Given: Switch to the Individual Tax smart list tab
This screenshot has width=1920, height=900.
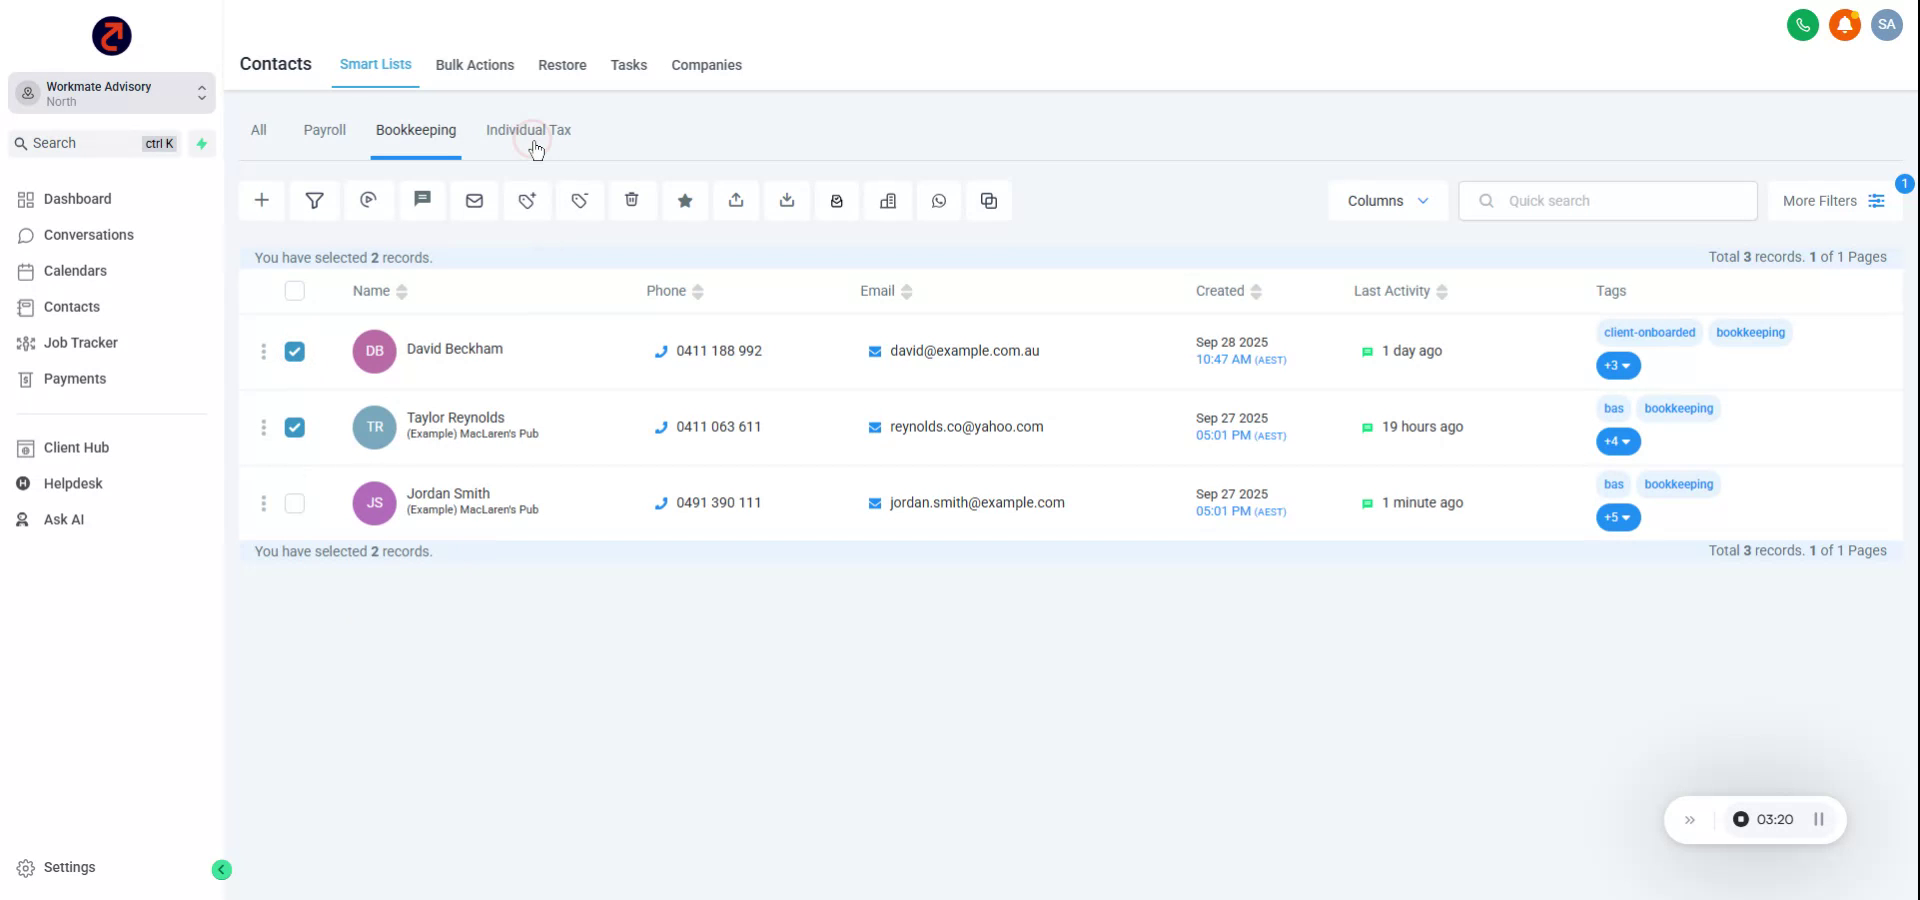Looking at the screenshot, I should (528, 130).
